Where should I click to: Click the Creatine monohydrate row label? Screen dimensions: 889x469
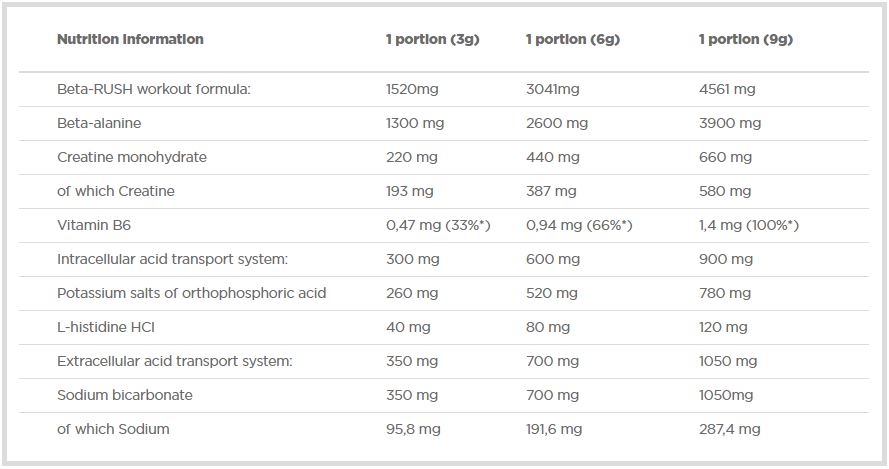click(132, 157)
